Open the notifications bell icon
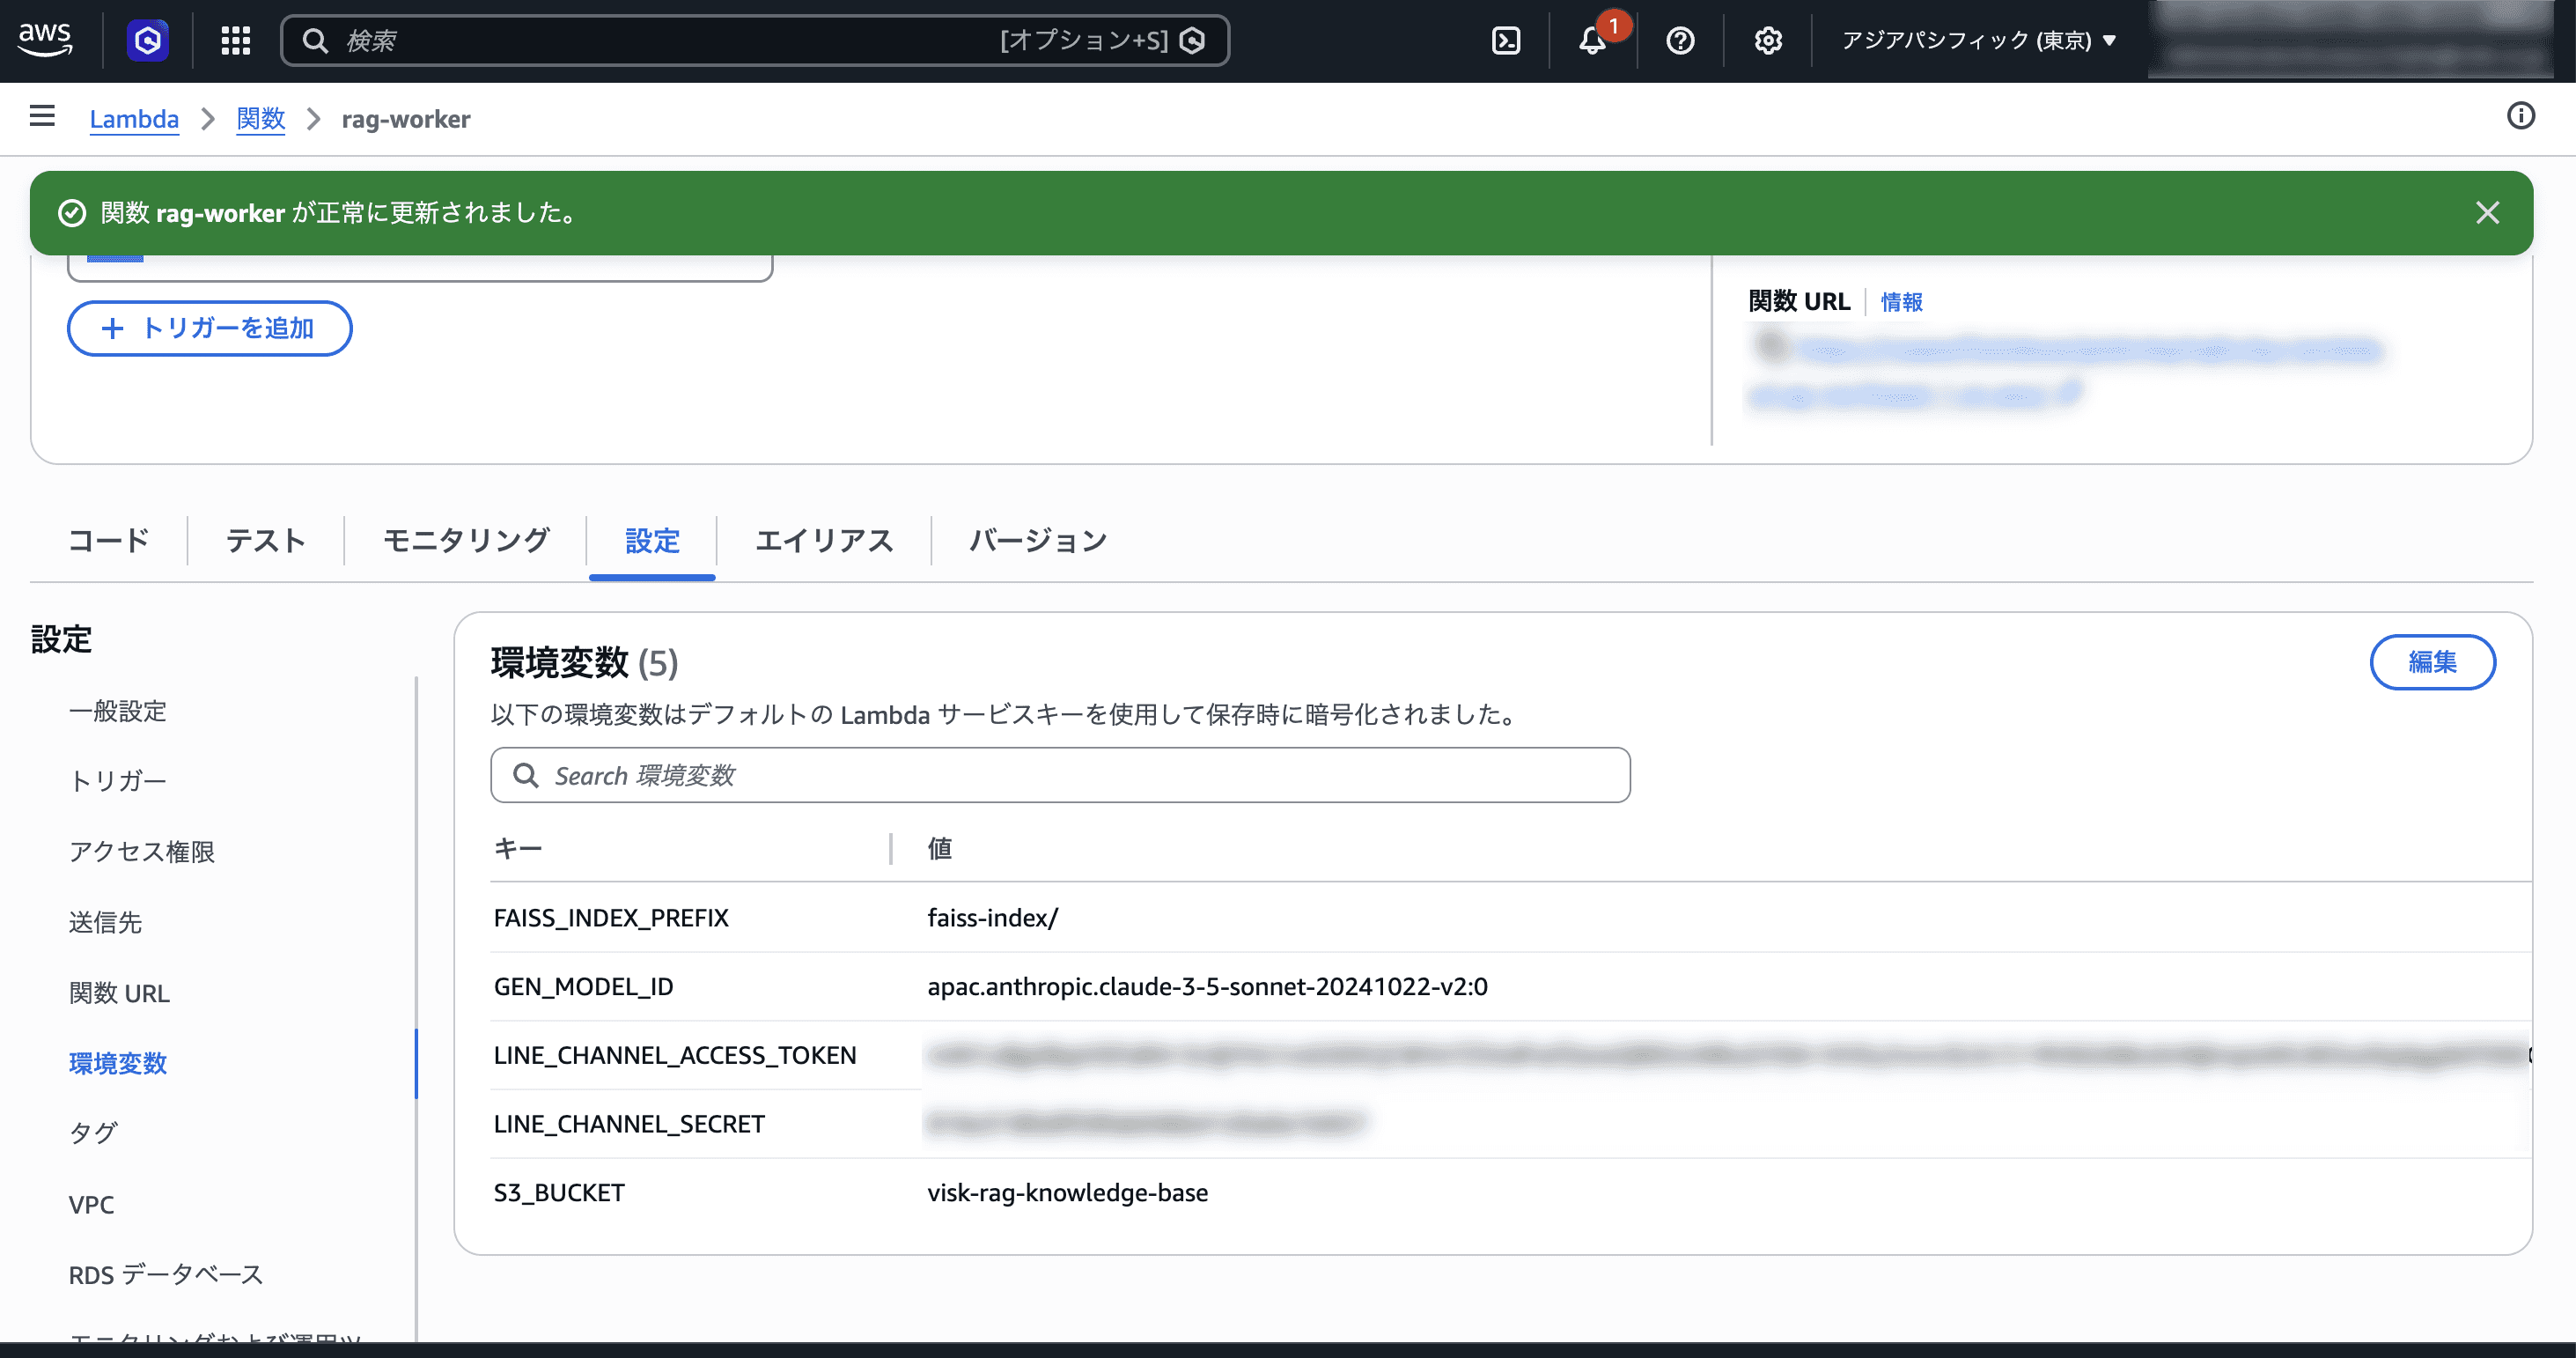This screenshot has width=2576, height=1358. point(1592,40)
